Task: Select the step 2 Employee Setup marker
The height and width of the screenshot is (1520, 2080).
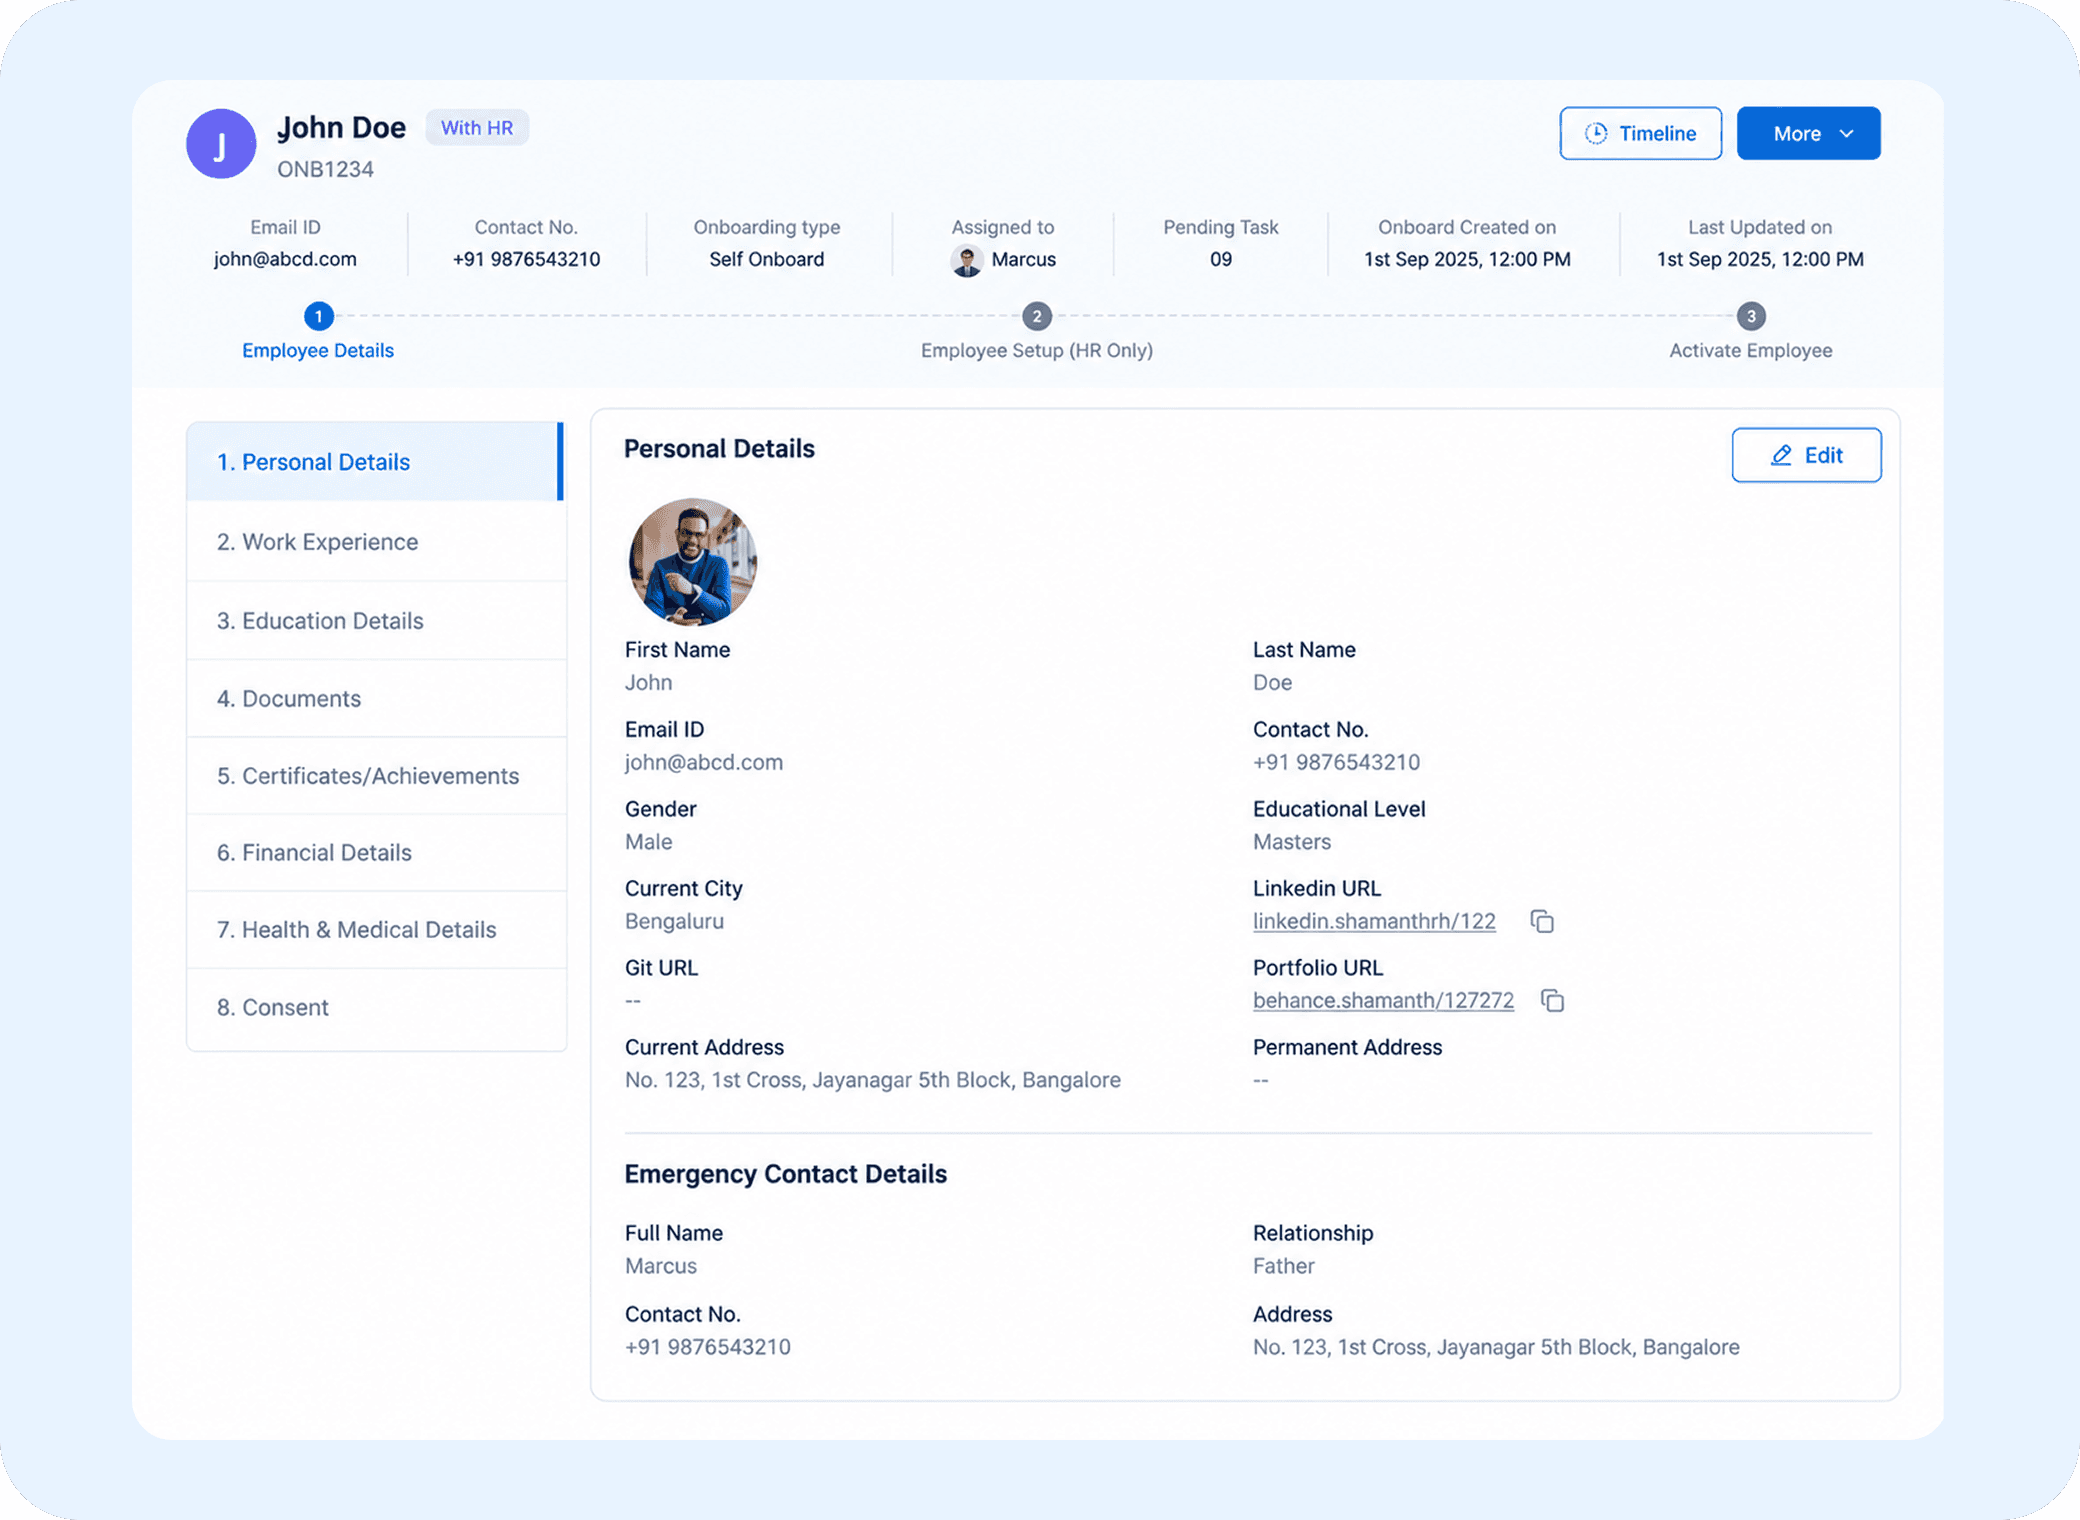Action: tap(1037, 316)
